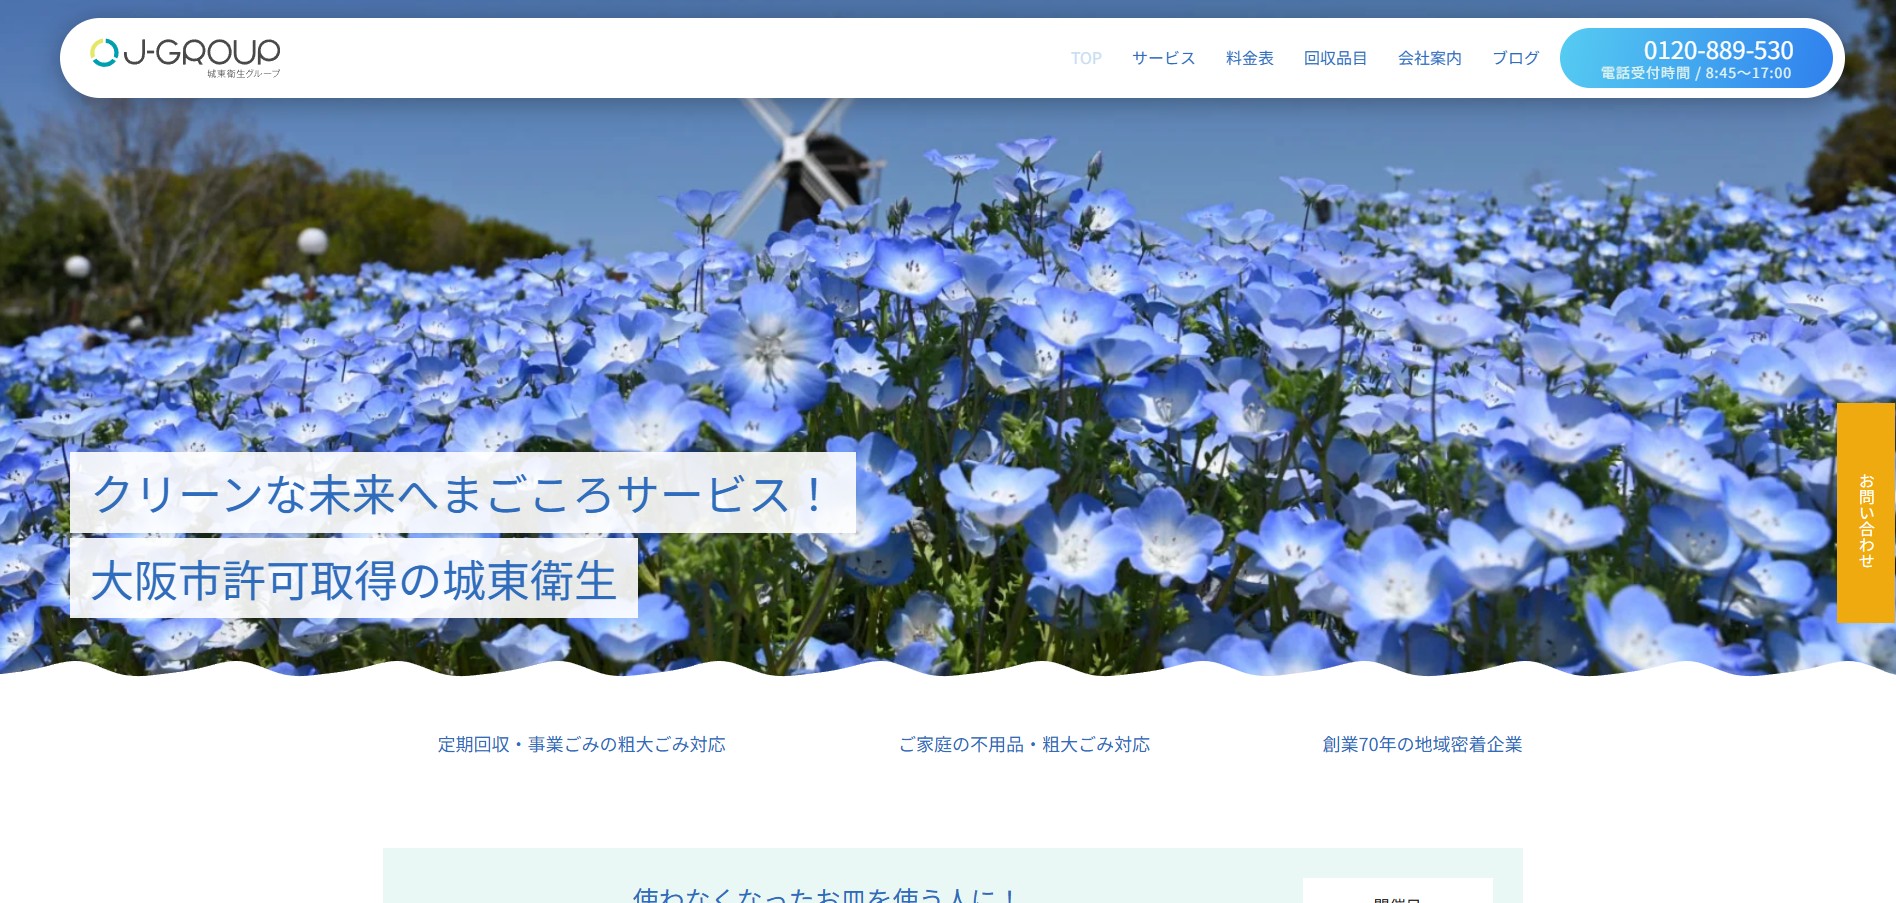Open the 料金表 pricing page

(1249, 58)
